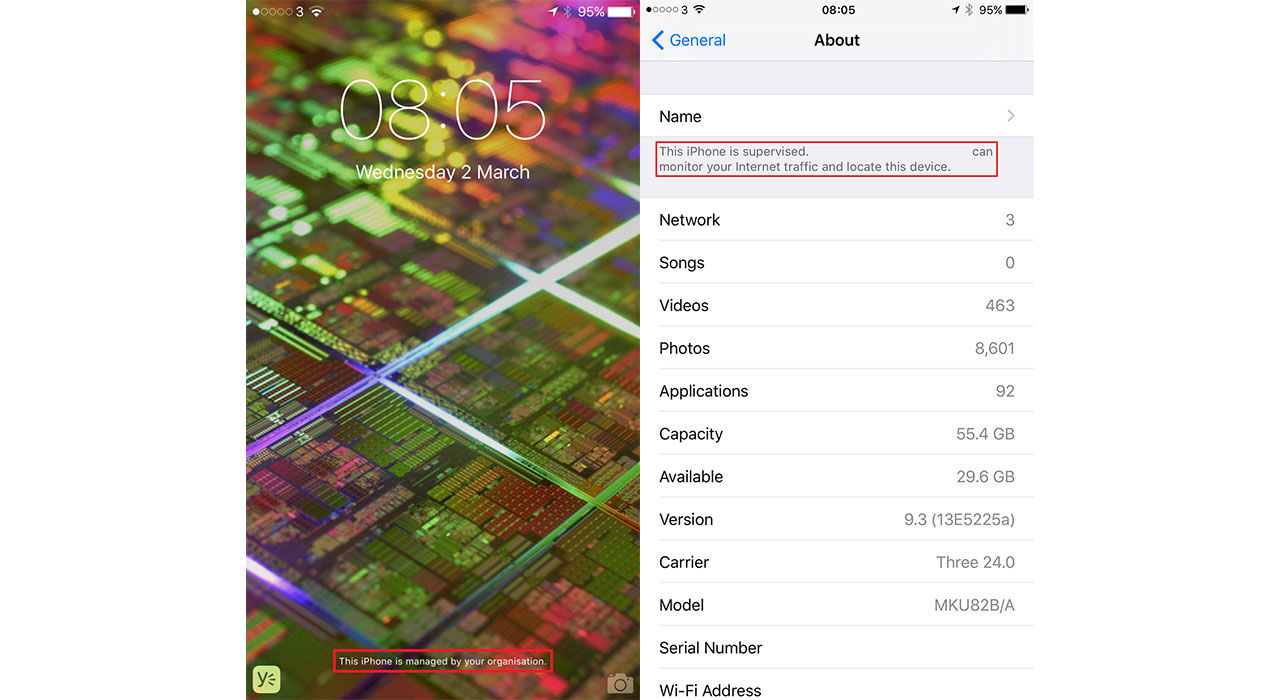
Task: Tap the Bluetooth icon in lock screen status bar
Action: tap(568, 12)
